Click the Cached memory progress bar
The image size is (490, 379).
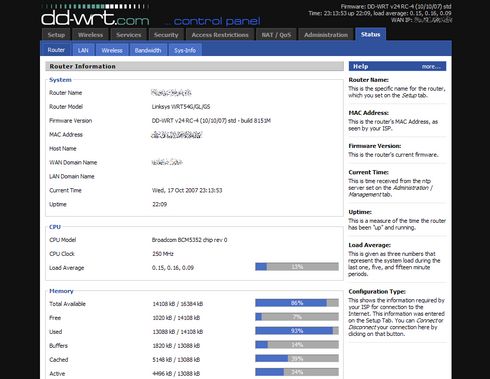297,359
